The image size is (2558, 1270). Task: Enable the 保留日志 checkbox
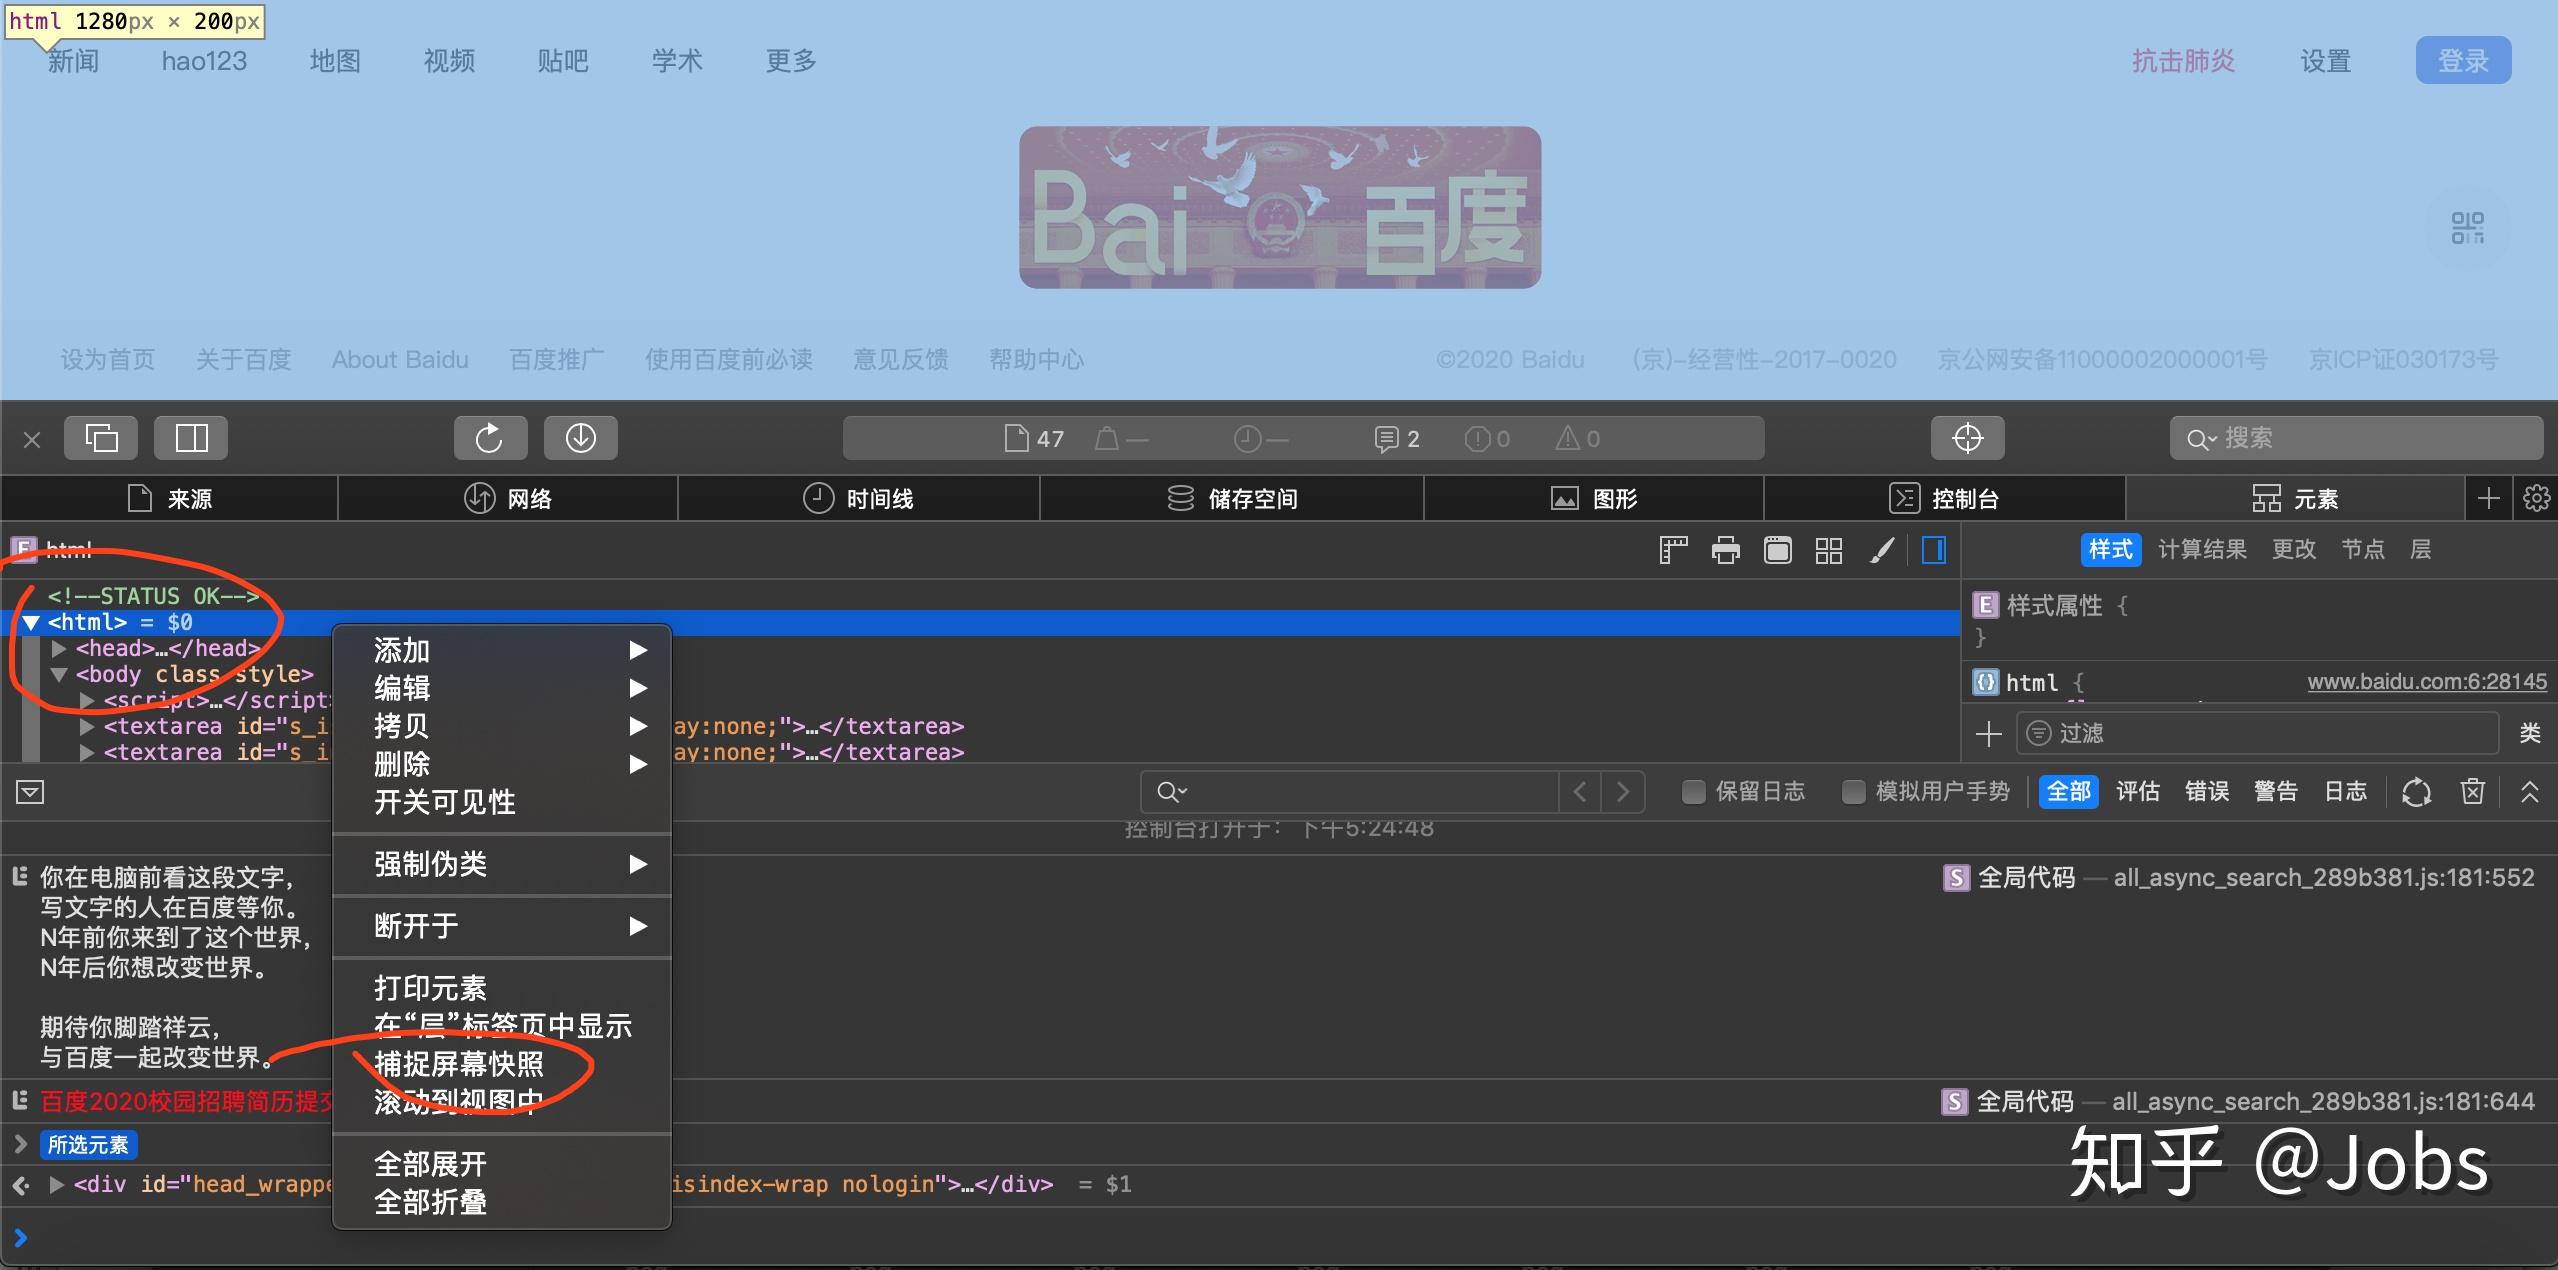(1693, 792)
